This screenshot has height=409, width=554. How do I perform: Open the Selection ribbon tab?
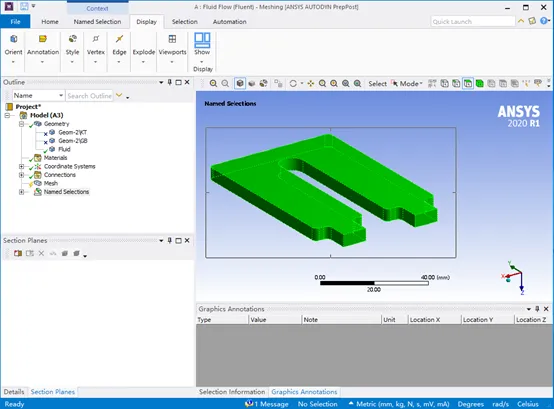click(x=184, y=22)
